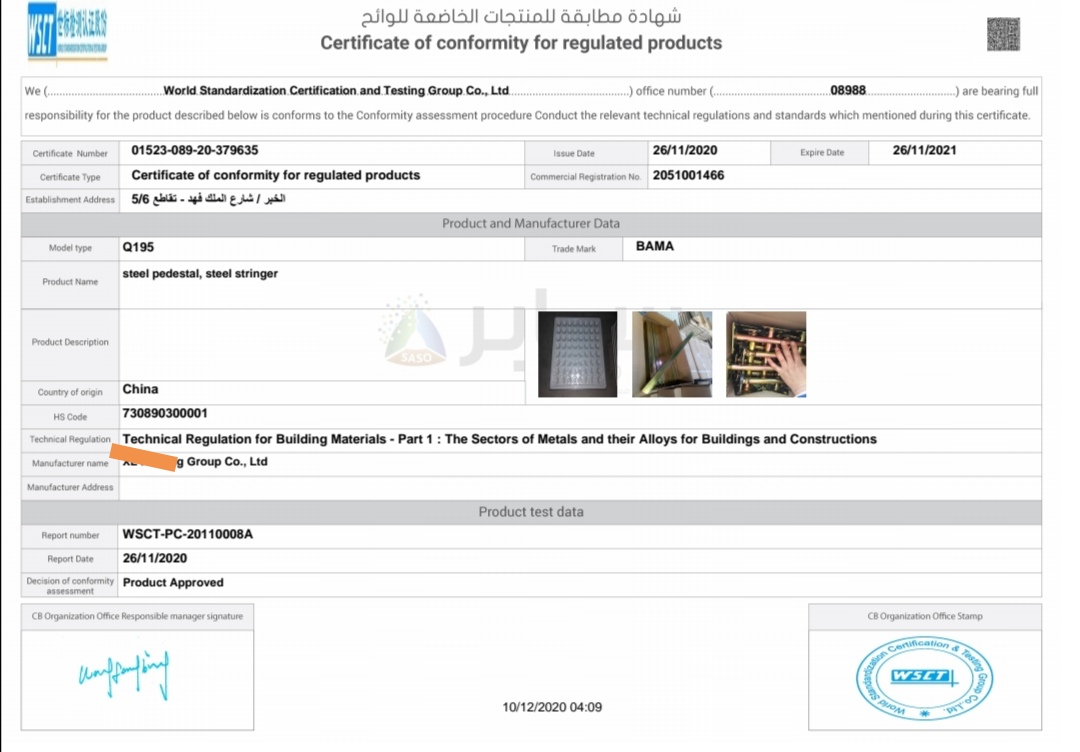Open the product photo showing a hand

coord(765,354)
